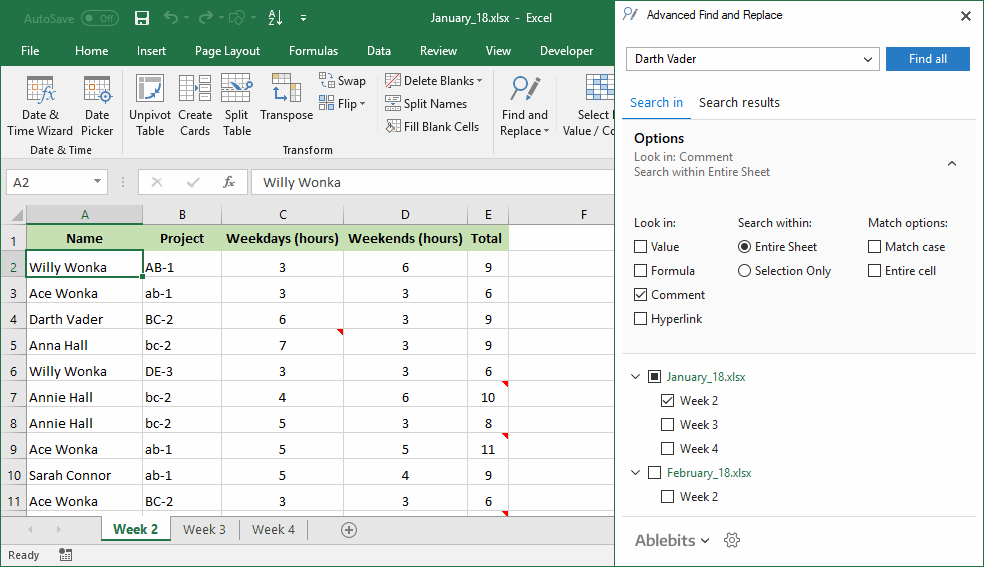The height and width of the screenshot is (567, 984).
Task: Switch to the Search results tab
Action: [739, 102]
